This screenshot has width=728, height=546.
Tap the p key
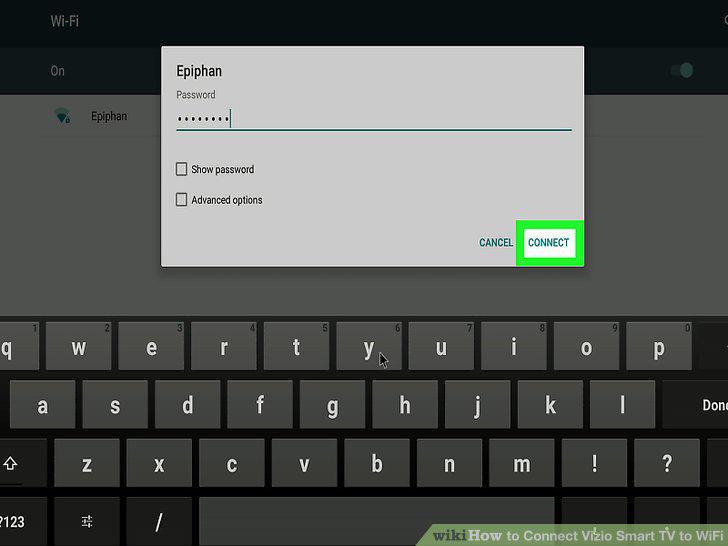point(659,346)
